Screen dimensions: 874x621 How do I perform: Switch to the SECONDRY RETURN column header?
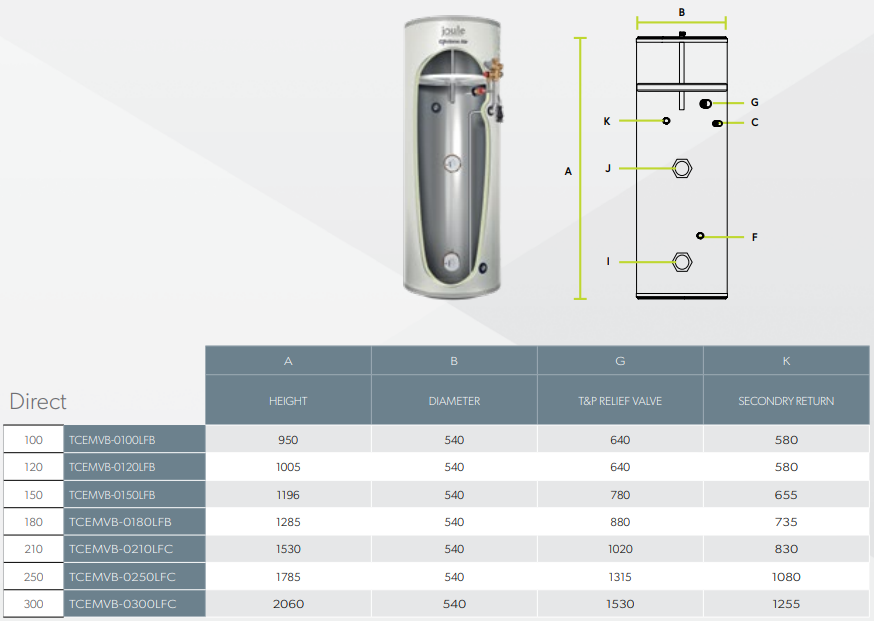pyautogui.click(x=786, y=400)
